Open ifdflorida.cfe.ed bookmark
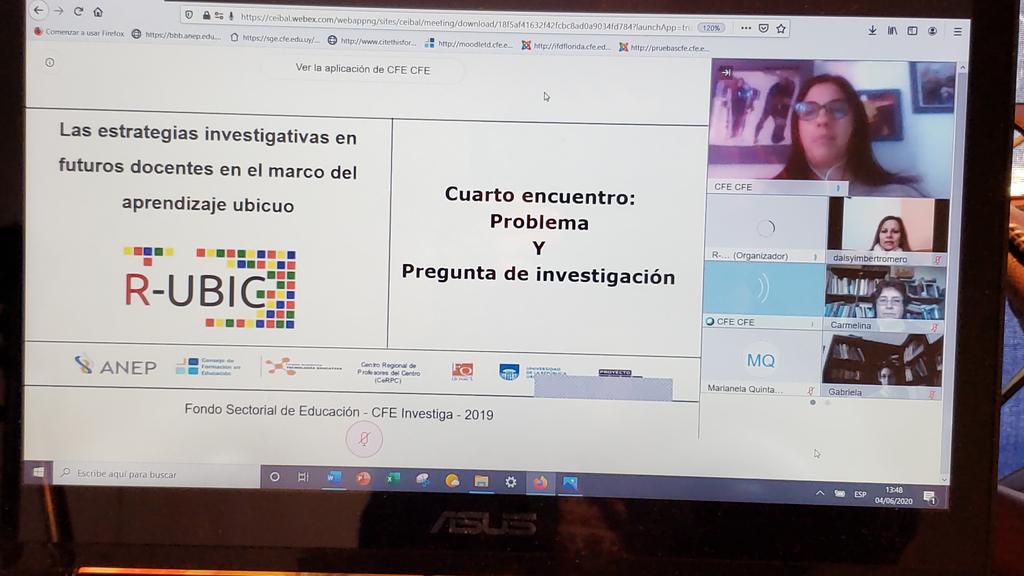The image size is (1024, 576). point(566,46)
